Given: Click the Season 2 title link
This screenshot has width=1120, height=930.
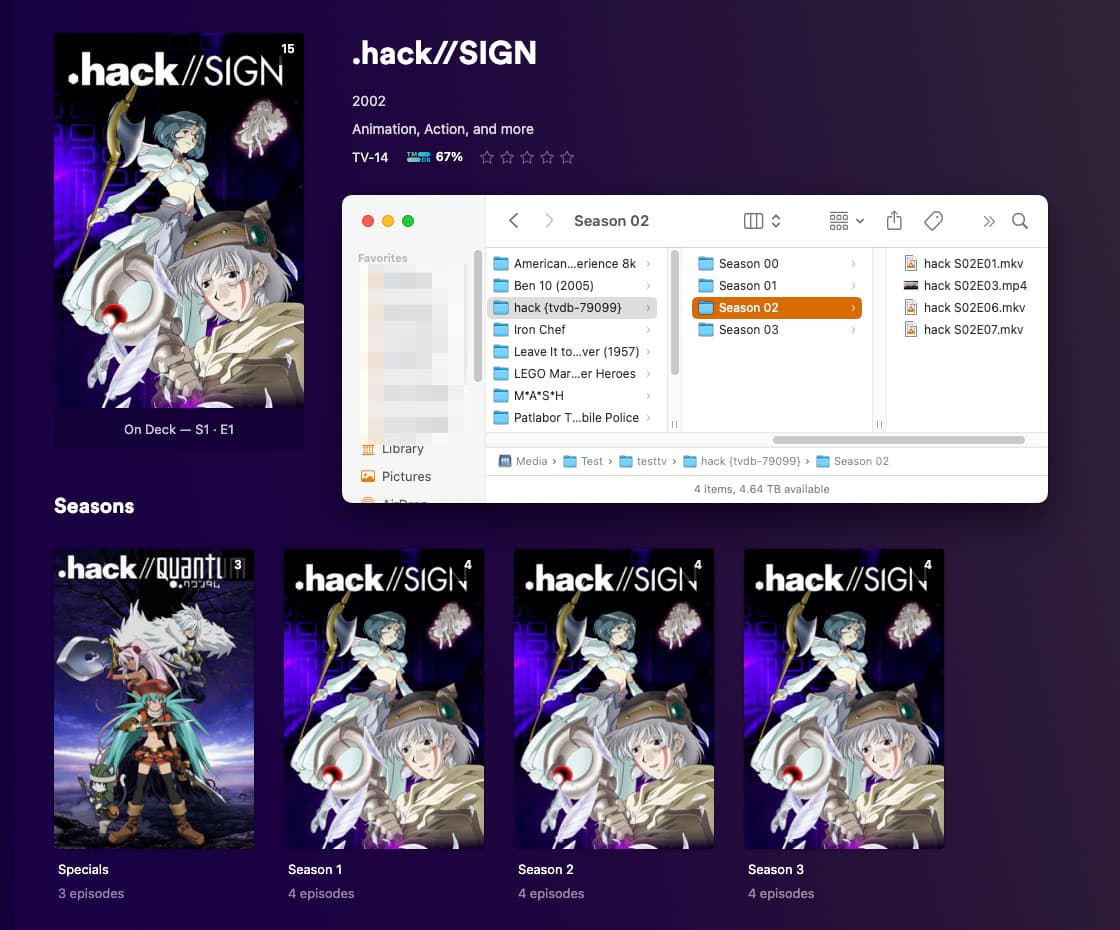Looking at the screenshot, I should point(546,869).
